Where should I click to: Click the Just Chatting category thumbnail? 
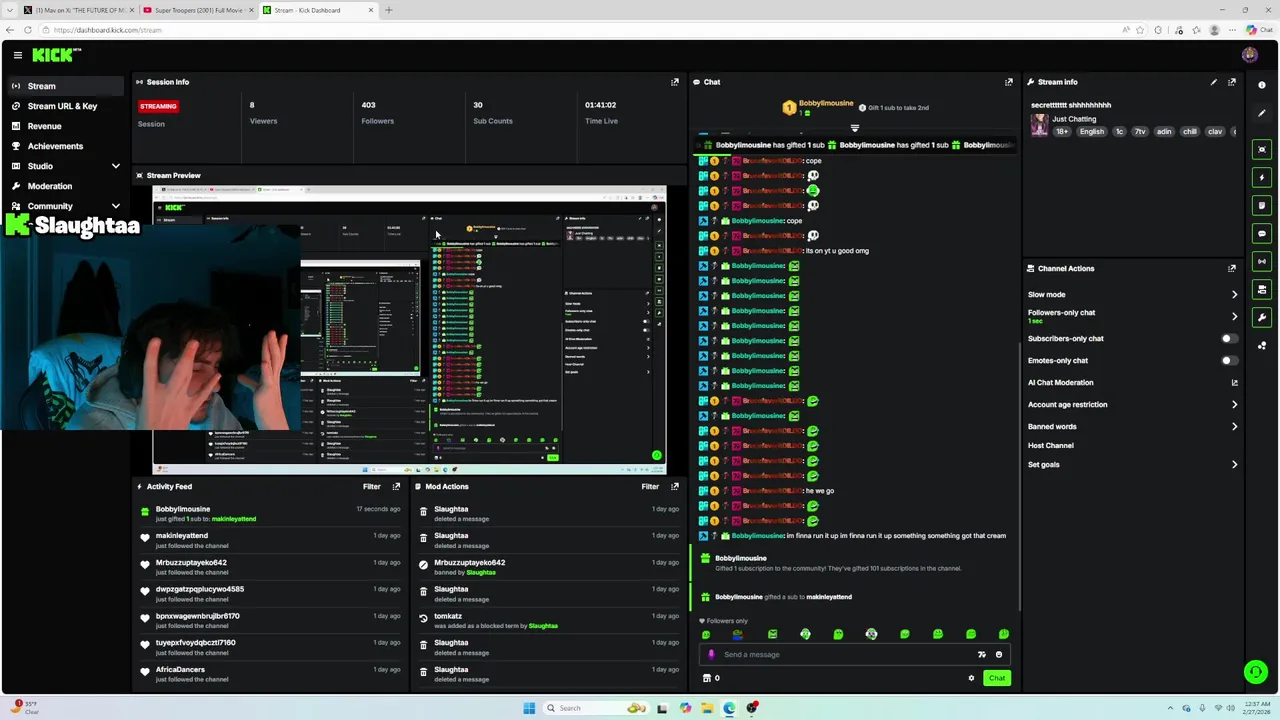tap(1040, 125)
